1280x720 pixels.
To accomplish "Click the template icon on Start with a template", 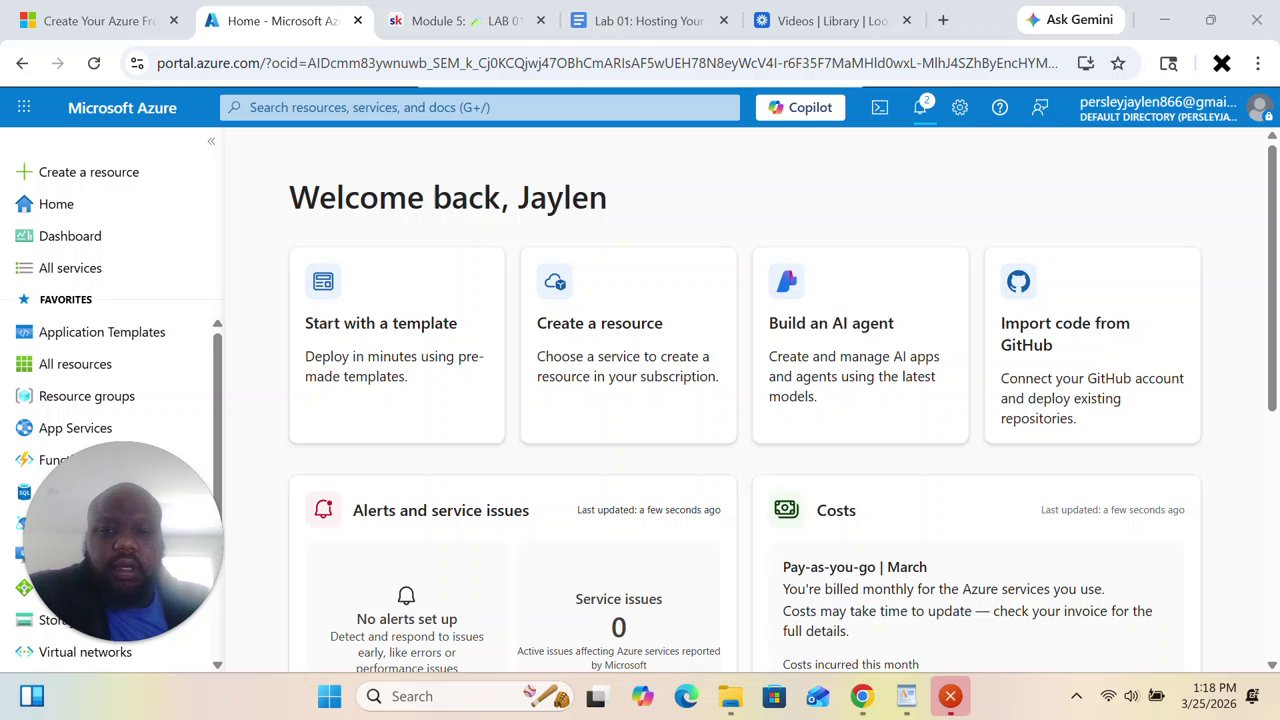I will click(323, 282).
